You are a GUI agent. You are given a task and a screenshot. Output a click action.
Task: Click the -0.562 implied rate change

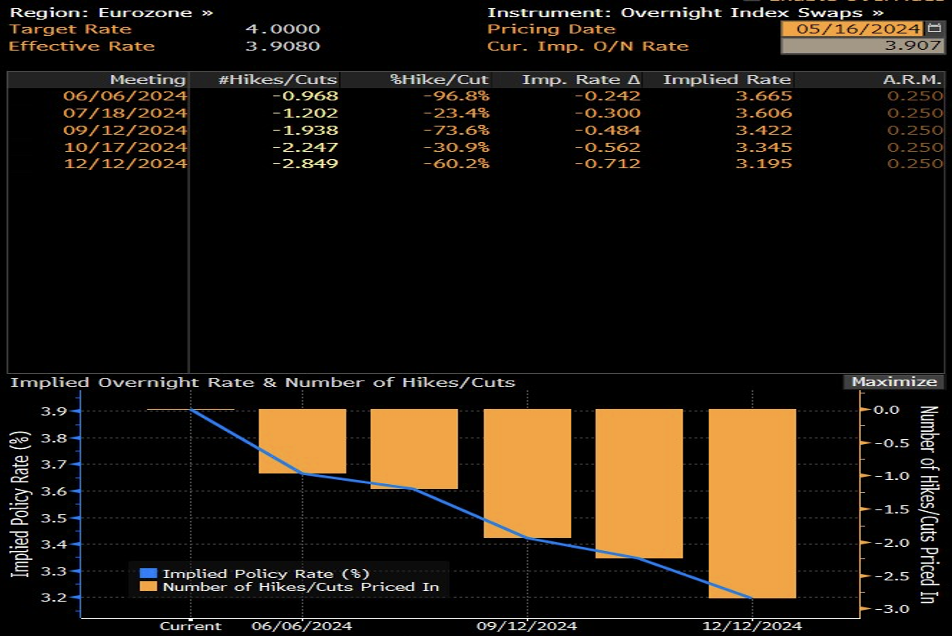click(607, 147)
